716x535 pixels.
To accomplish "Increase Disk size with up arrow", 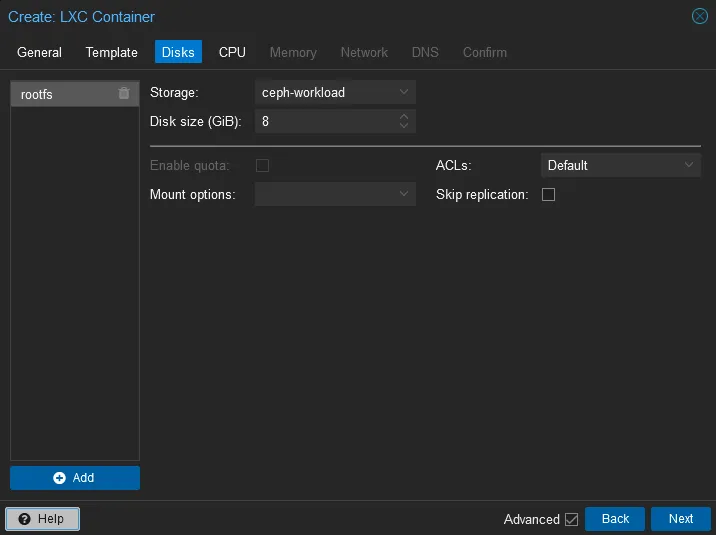I will (404, 117).
